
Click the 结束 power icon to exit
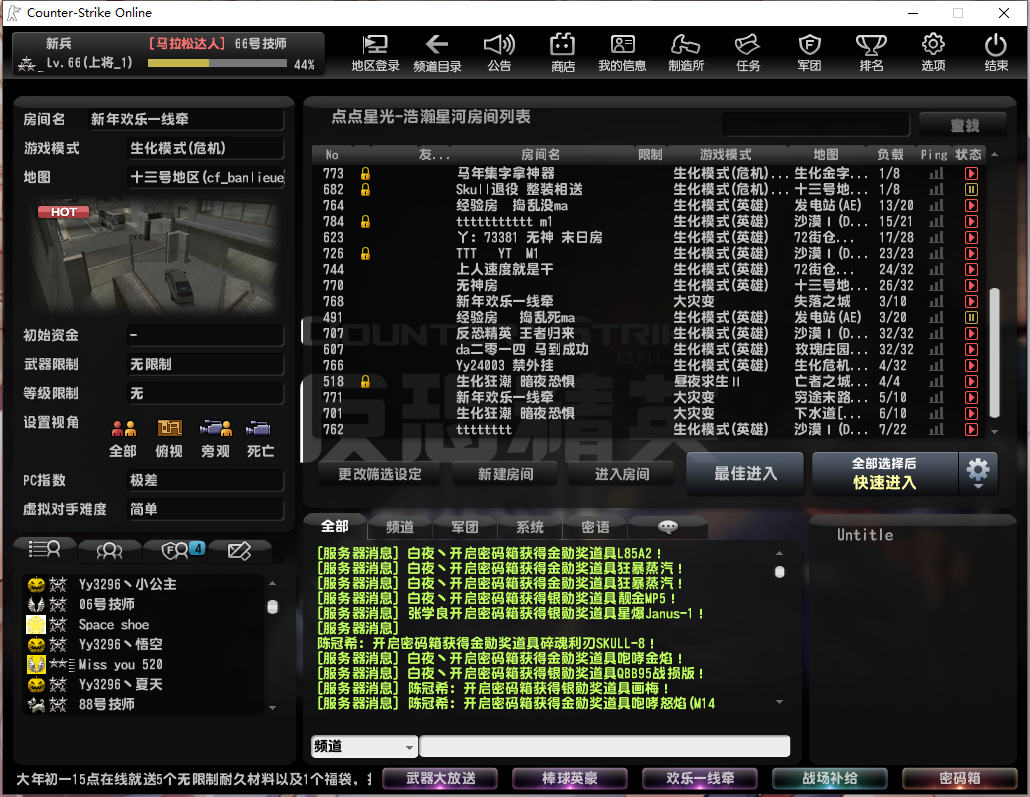996,53
